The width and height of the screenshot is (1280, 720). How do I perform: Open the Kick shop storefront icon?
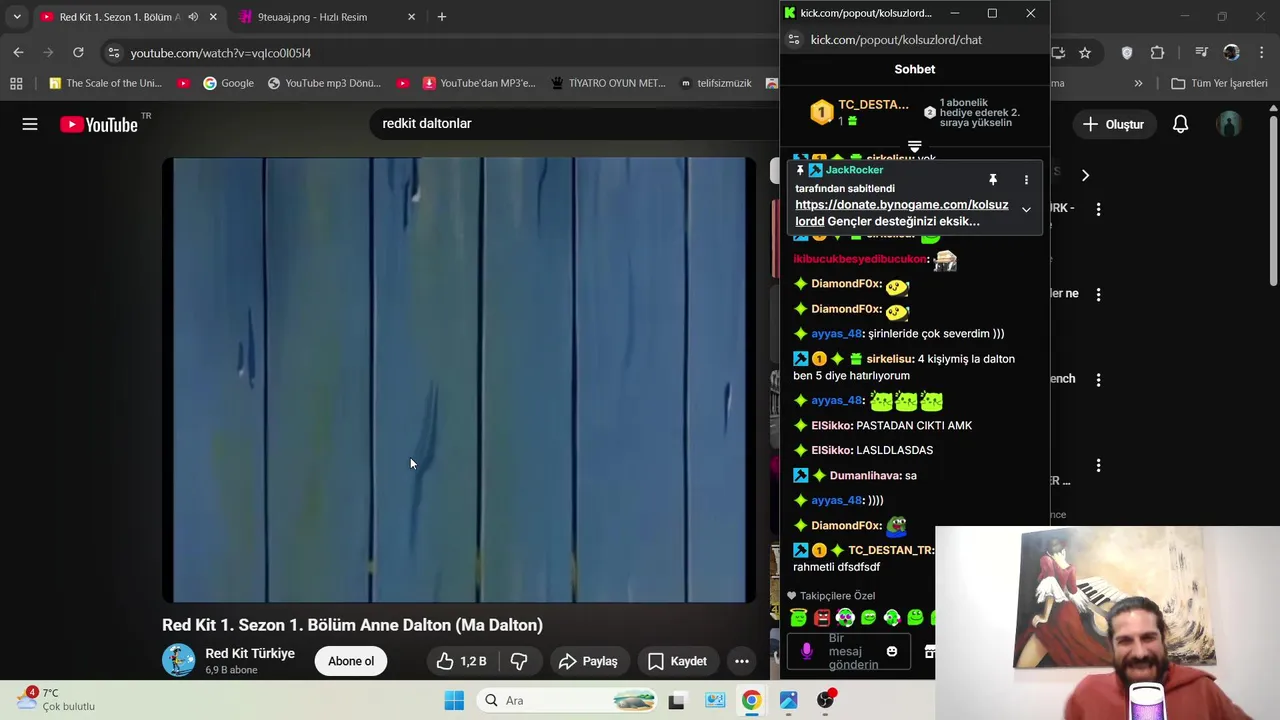(x=929, y=651)
